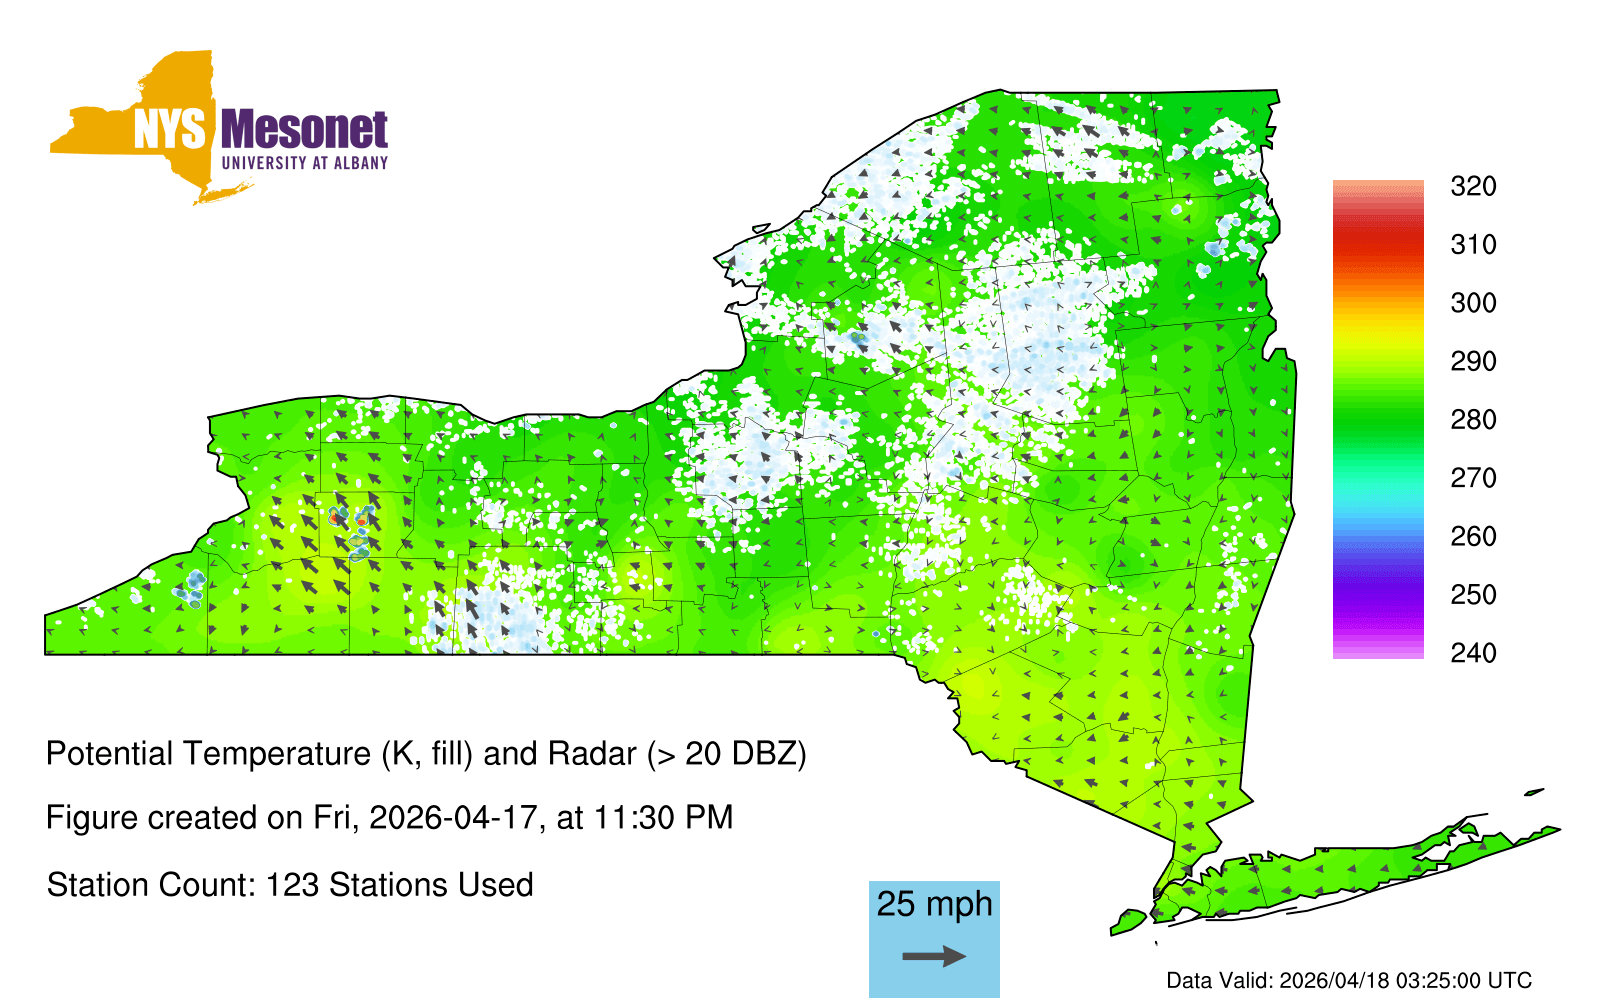Click the purple Mesonet wordmark

pos(304,130)
